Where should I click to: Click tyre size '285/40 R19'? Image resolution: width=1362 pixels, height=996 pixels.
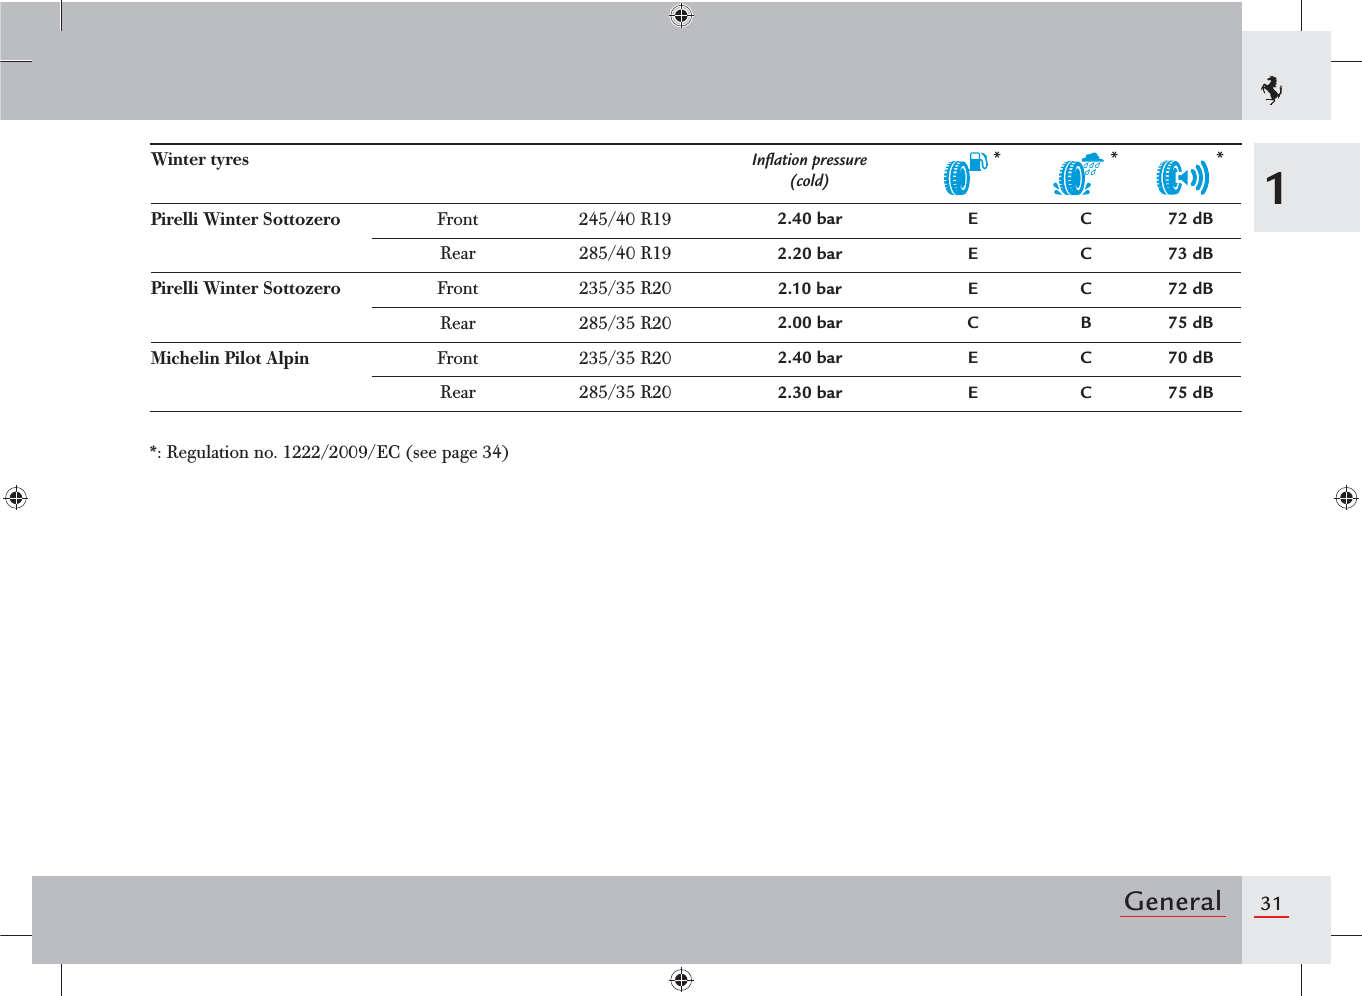625,253
